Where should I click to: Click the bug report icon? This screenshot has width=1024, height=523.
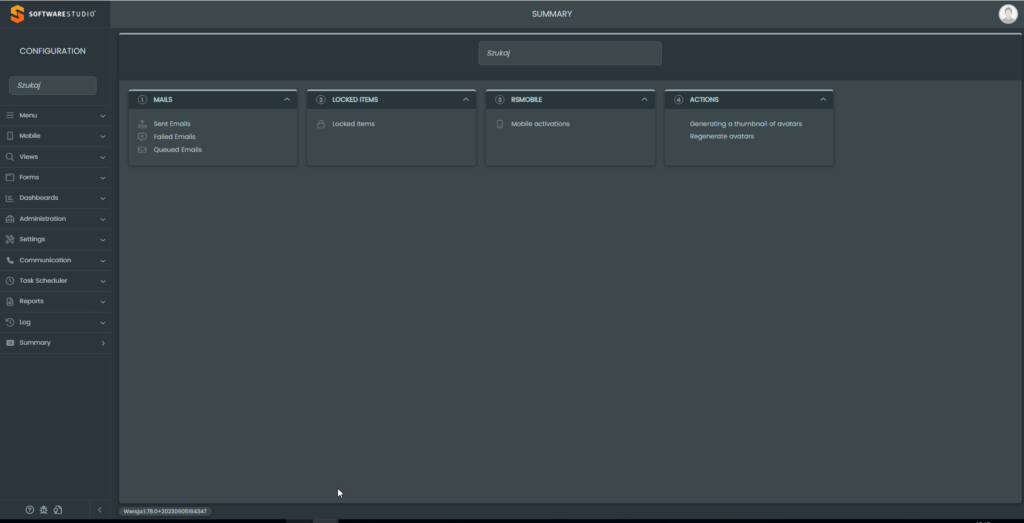pos(44,510)
